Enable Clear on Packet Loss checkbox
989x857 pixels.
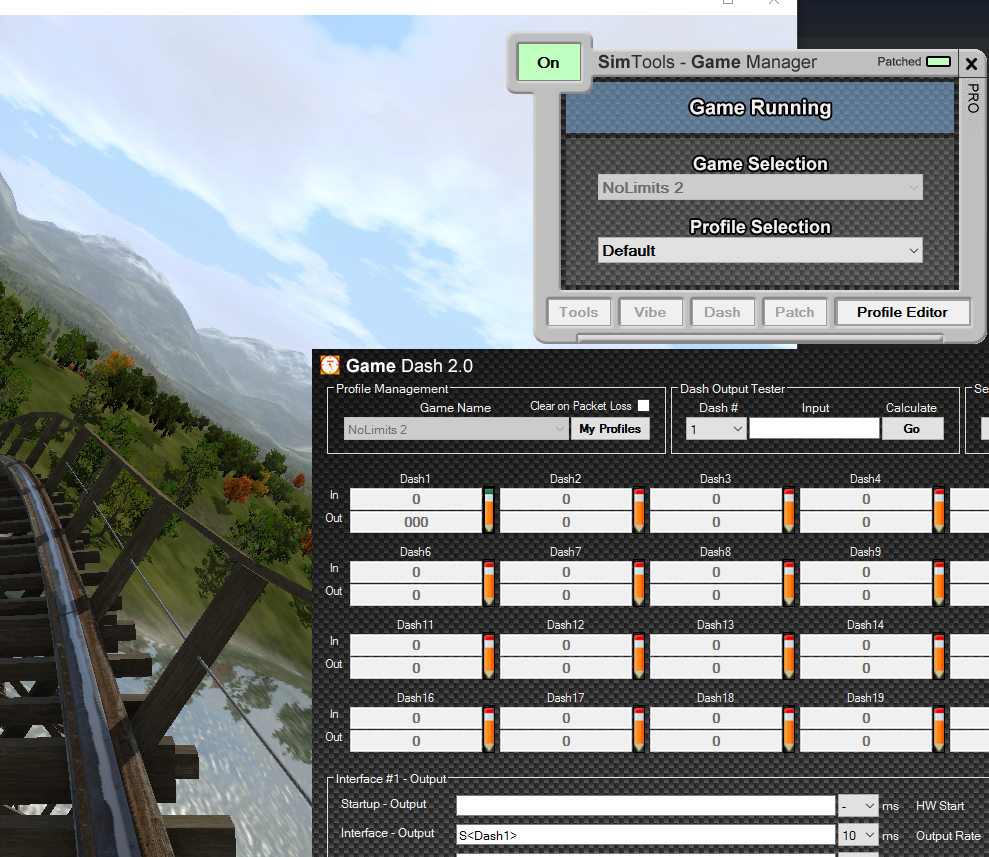pyautogui.click(x=643, y=405)
